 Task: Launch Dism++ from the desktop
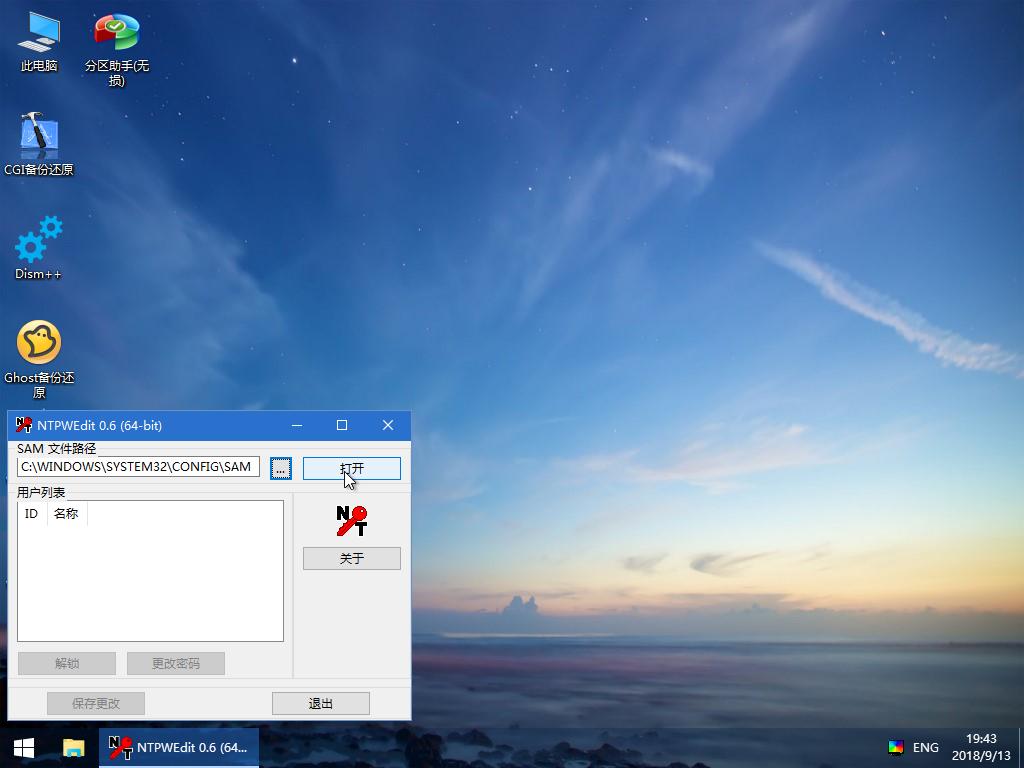38,240
